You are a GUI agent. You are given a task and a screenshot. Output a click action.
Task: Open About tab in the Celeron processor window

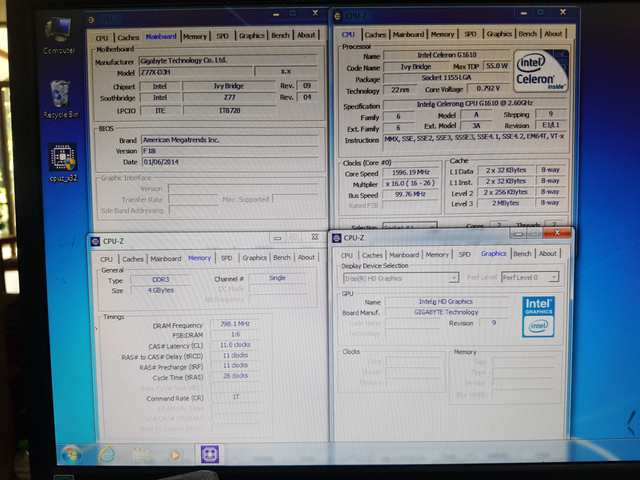pyautogui.click(x=553, y=33)
